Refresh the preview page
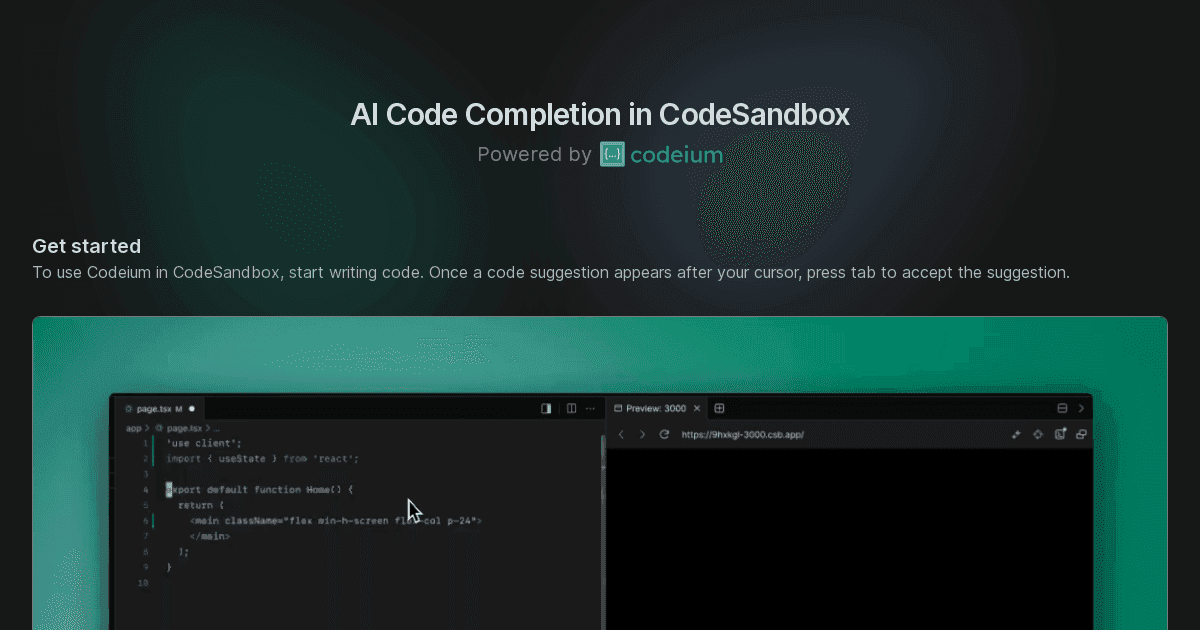 coord(663,434)
